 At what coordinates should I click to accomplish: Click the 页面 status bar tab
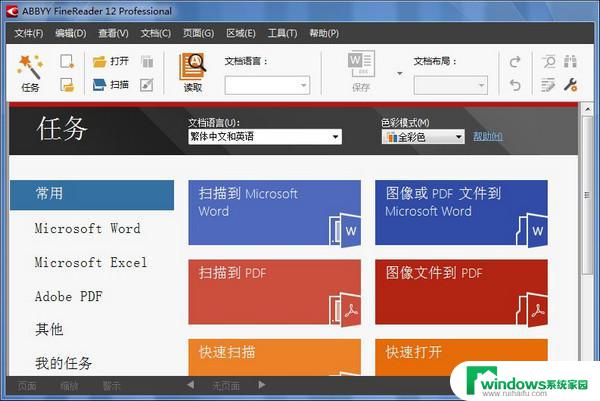[x=27, y=386]
